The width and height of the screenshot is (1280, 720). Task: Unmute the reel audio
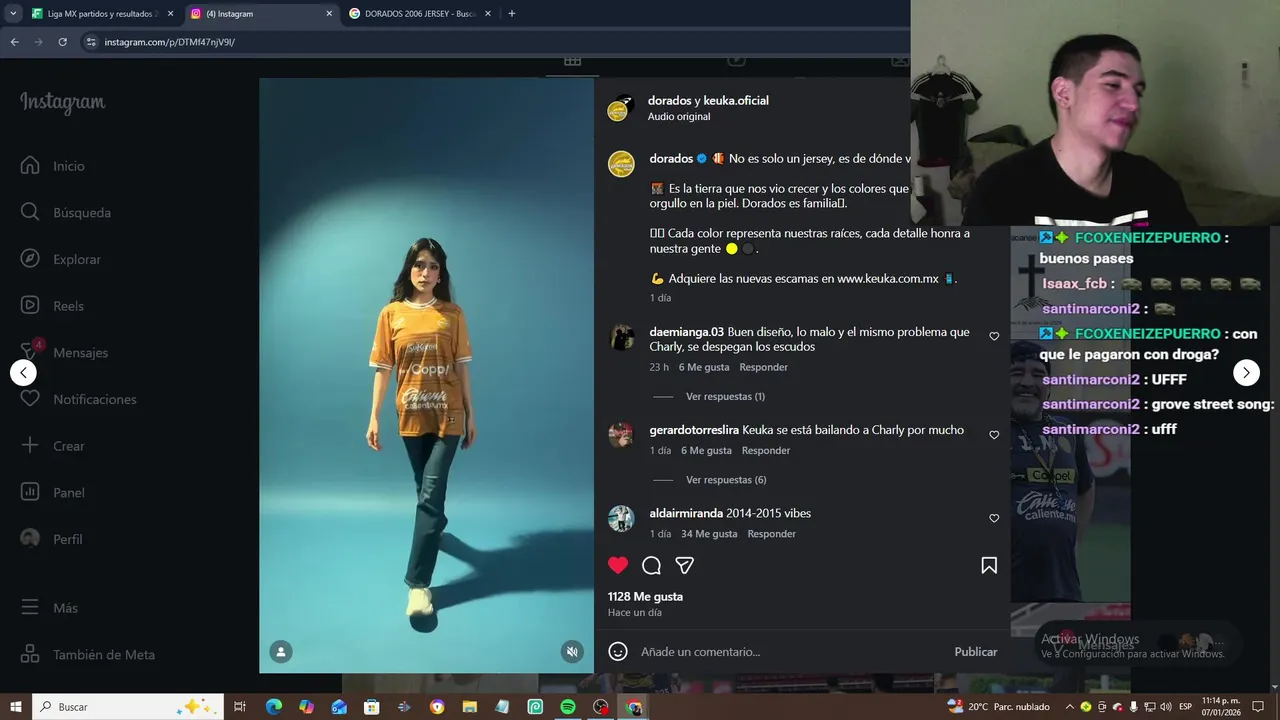pyautogui.click(x=572, y=652)
